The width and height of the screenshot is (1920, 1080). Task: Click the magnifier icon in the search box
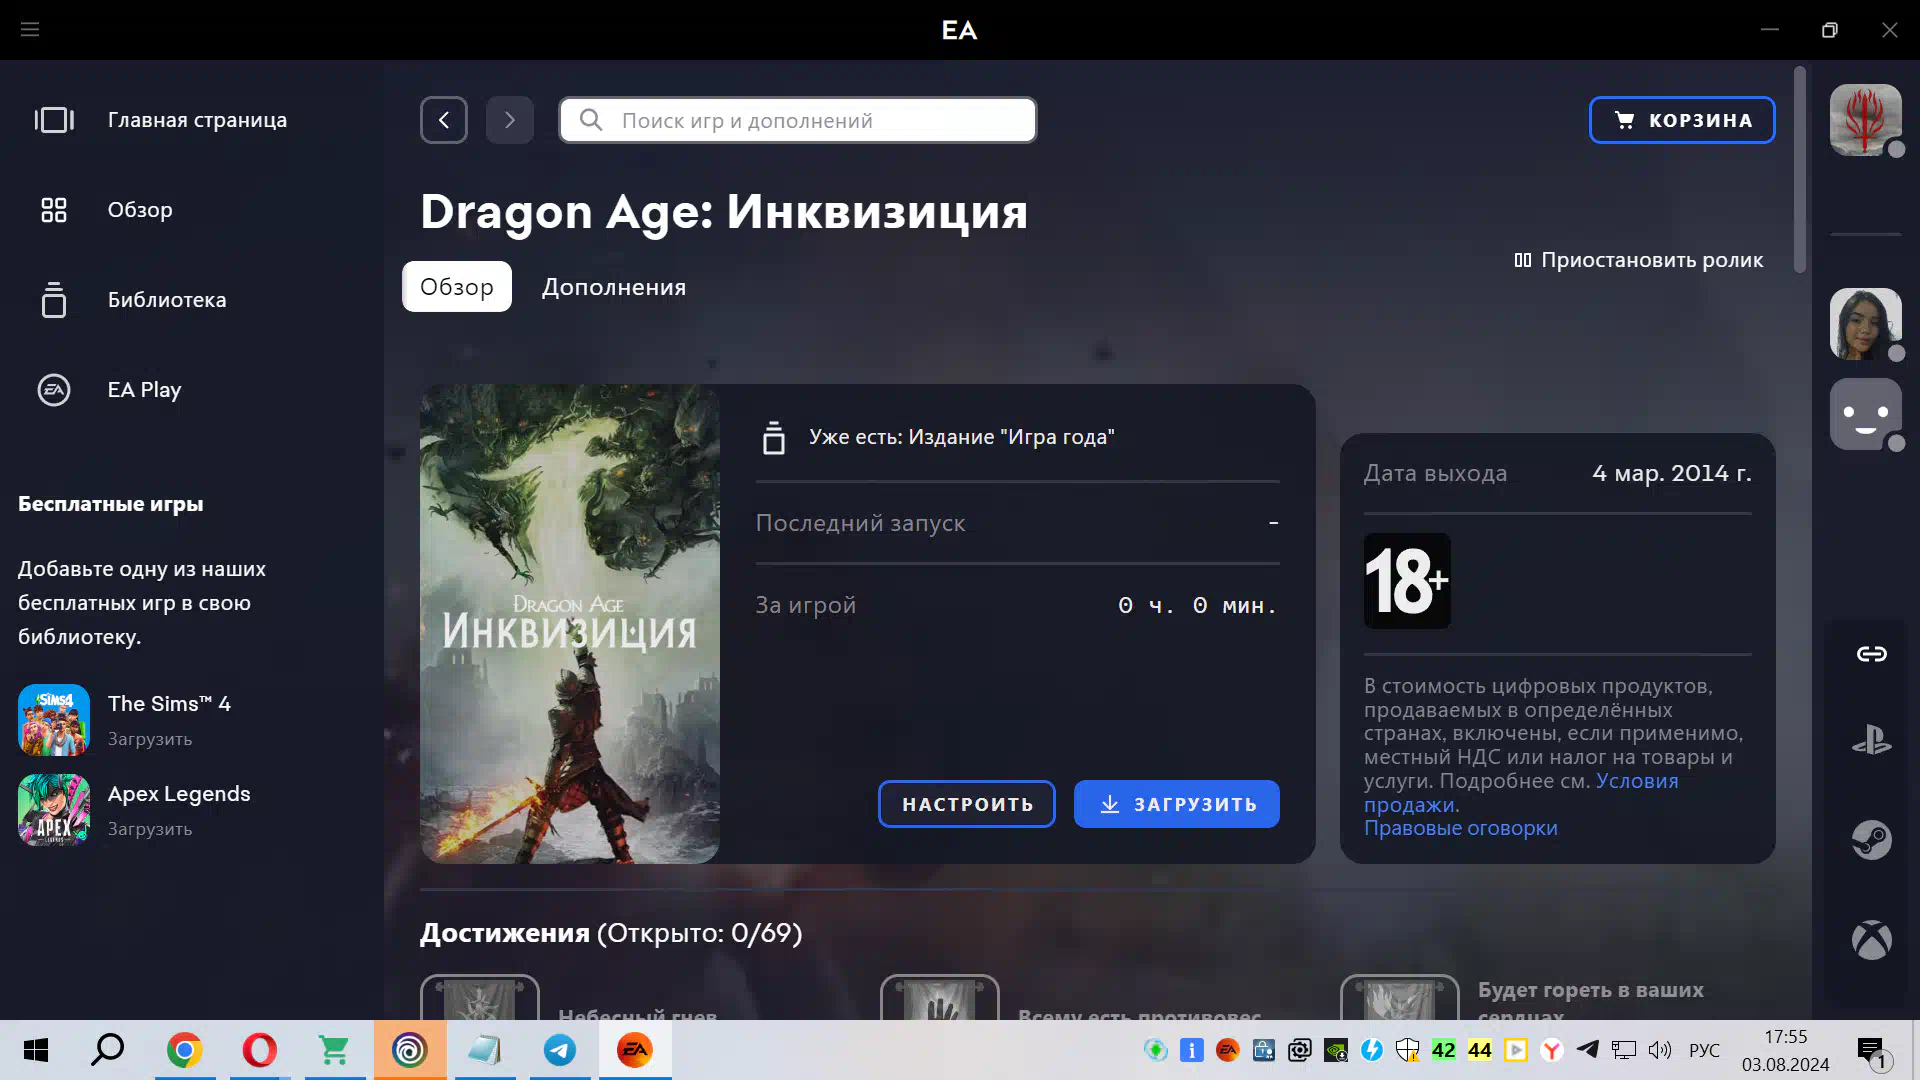[x=591, y=120]
